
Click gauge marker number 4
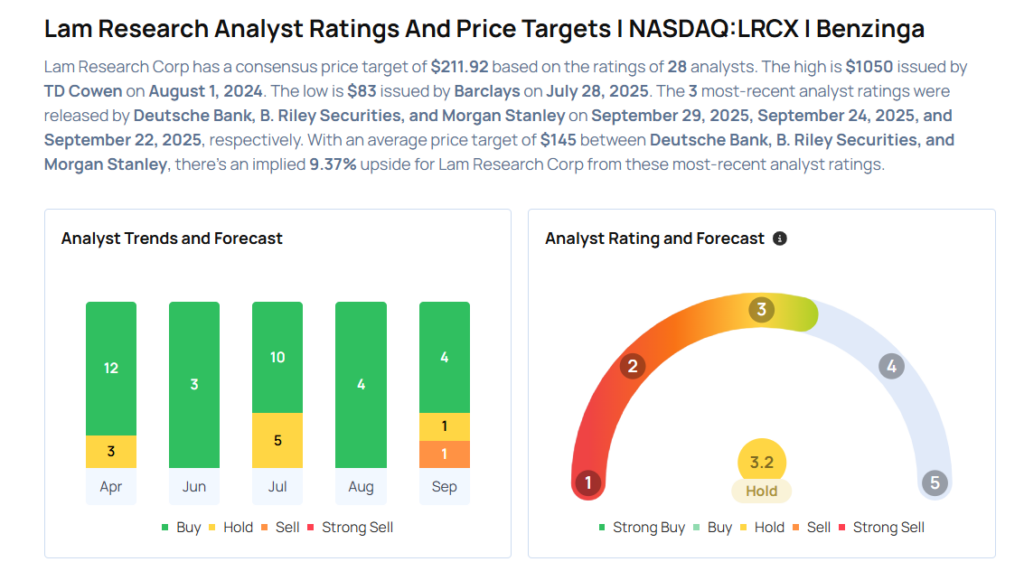[891, 366]
